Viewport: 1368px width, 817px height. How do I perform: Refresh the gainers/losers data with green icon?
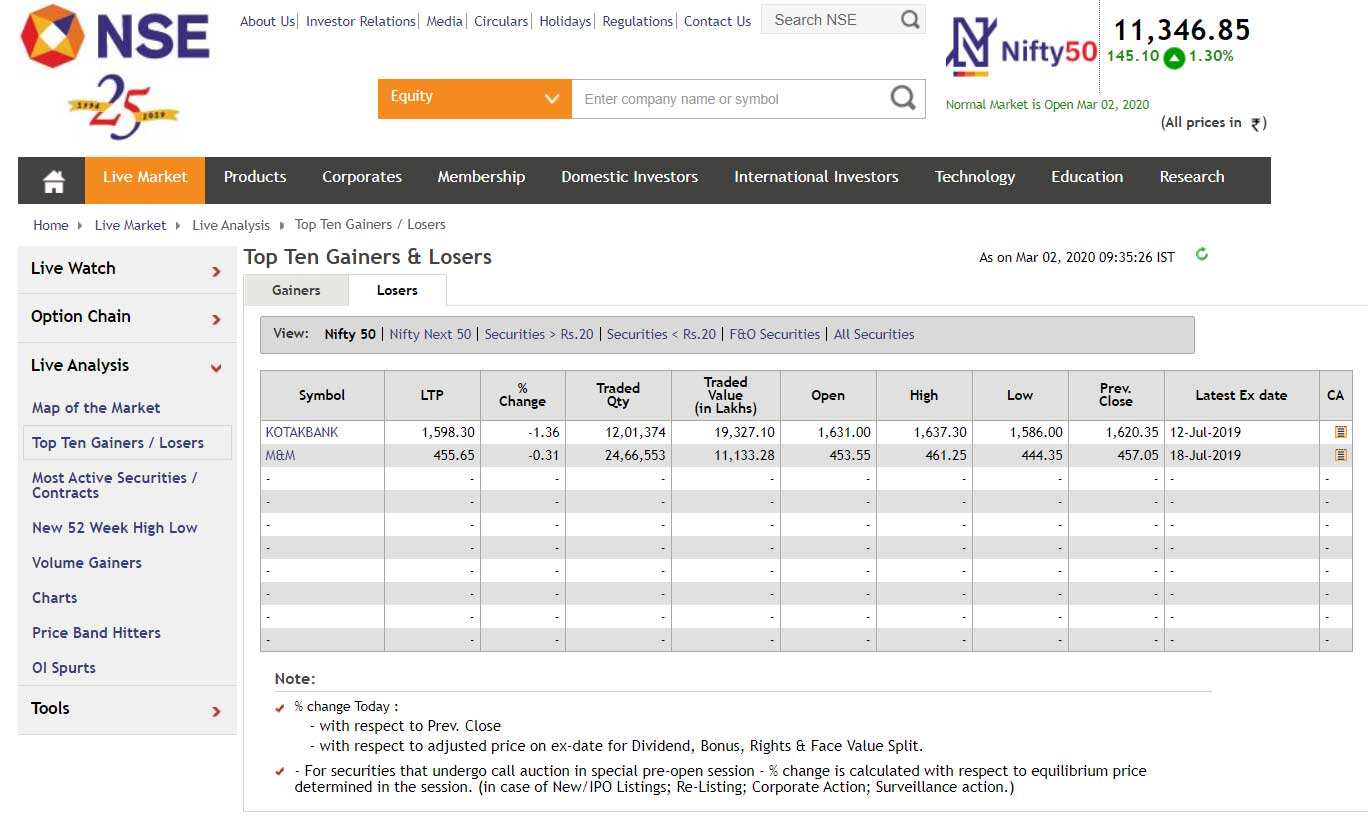[1202, 254]
